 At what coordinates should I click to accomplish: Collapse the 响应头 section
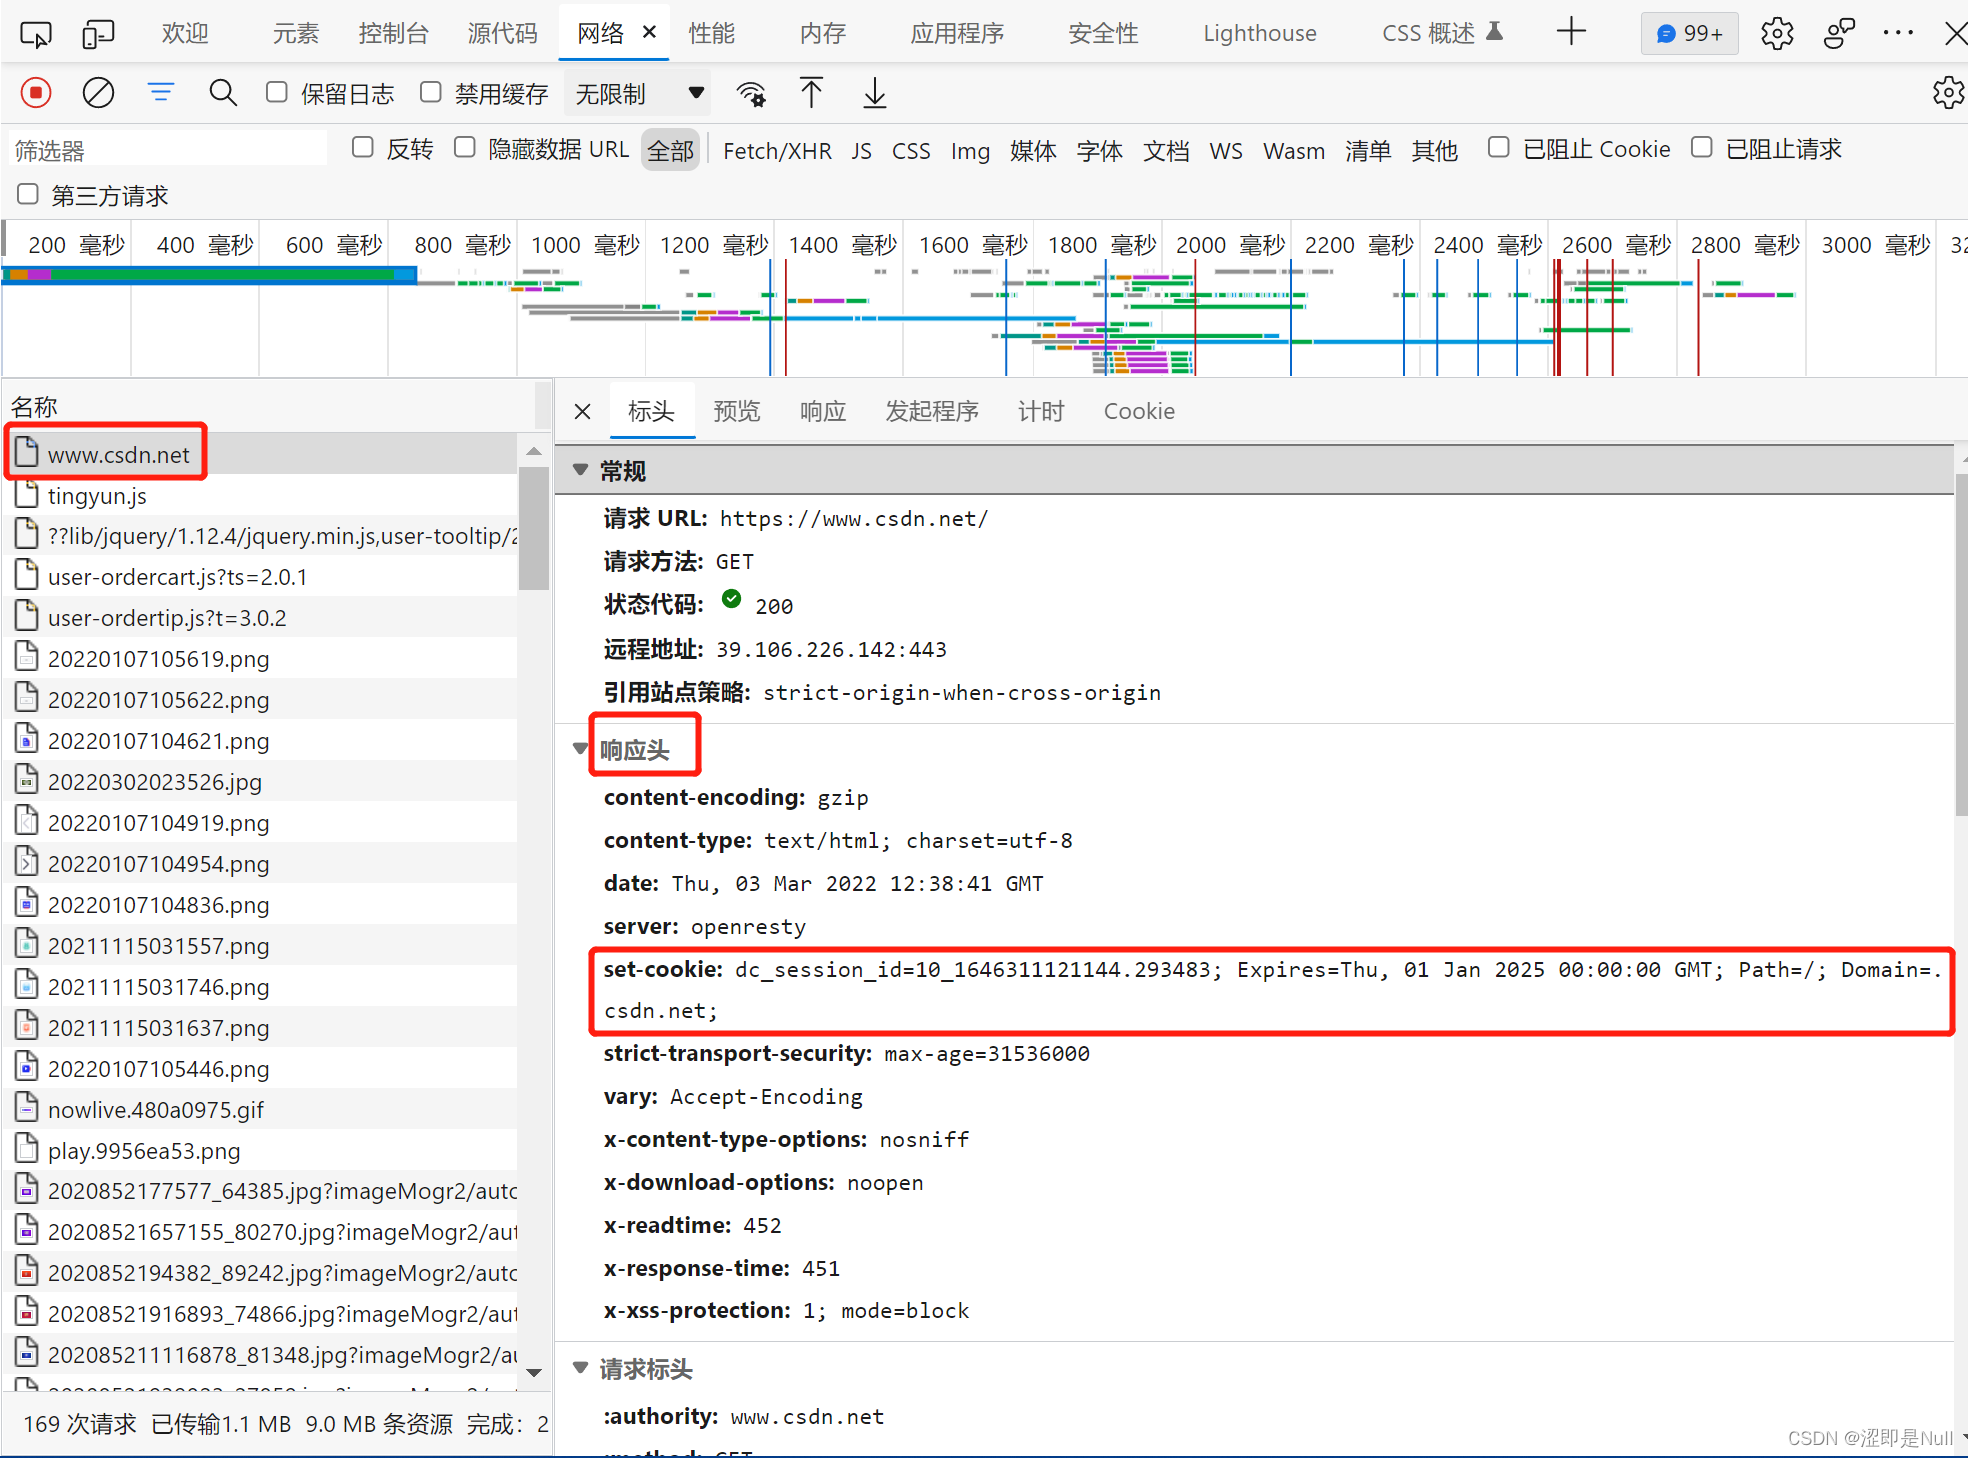click(x=581, y=749)
